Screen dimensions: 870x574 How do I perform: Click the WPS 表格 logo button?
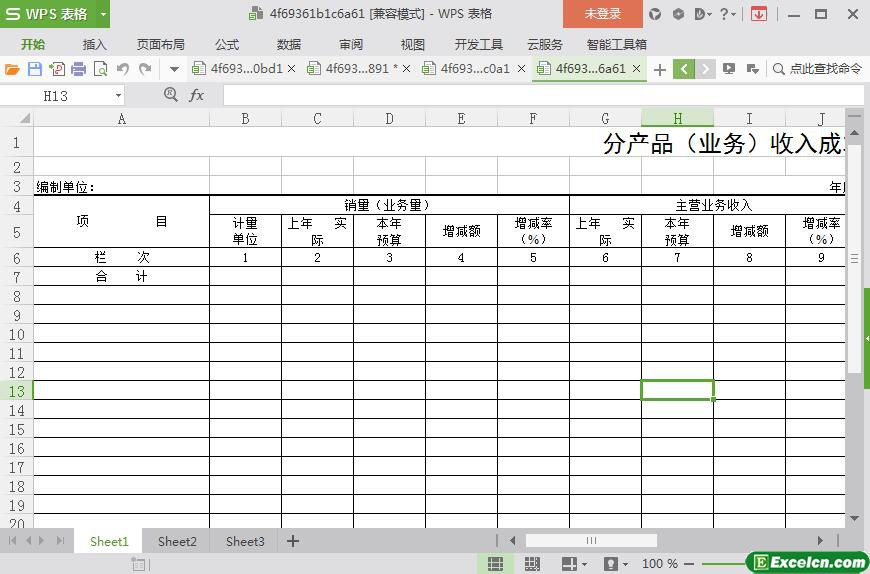pyautogui.click(x=48, y=14)
